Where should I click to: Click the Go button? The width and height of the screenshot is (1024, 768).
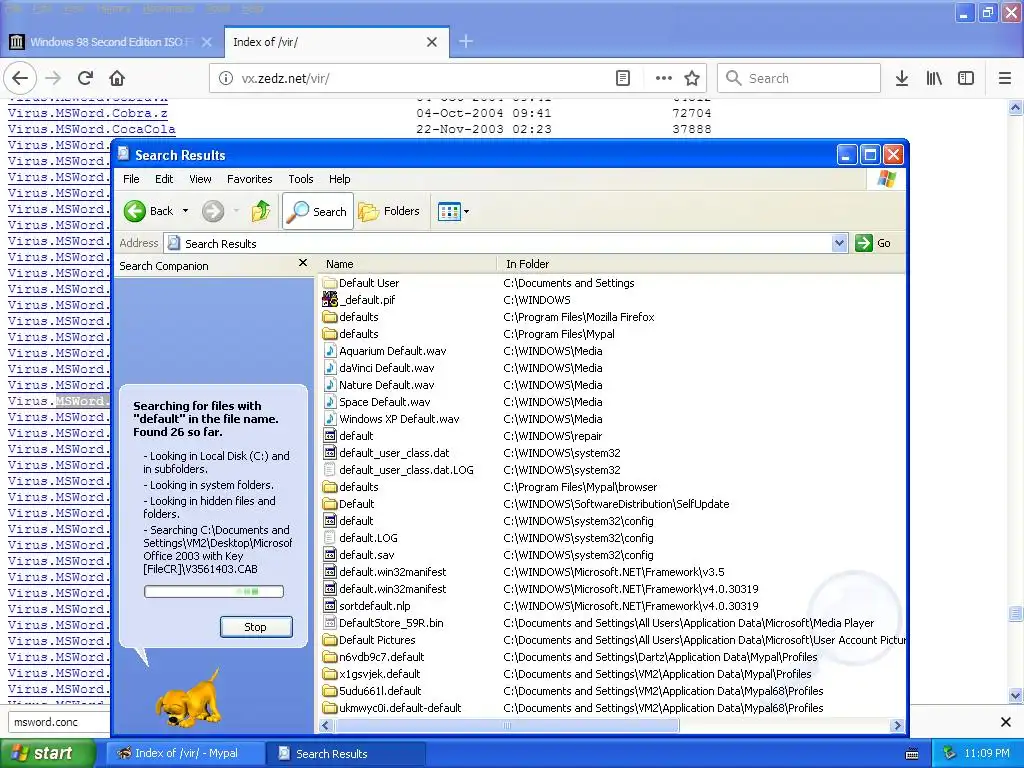tap(874, 243)
